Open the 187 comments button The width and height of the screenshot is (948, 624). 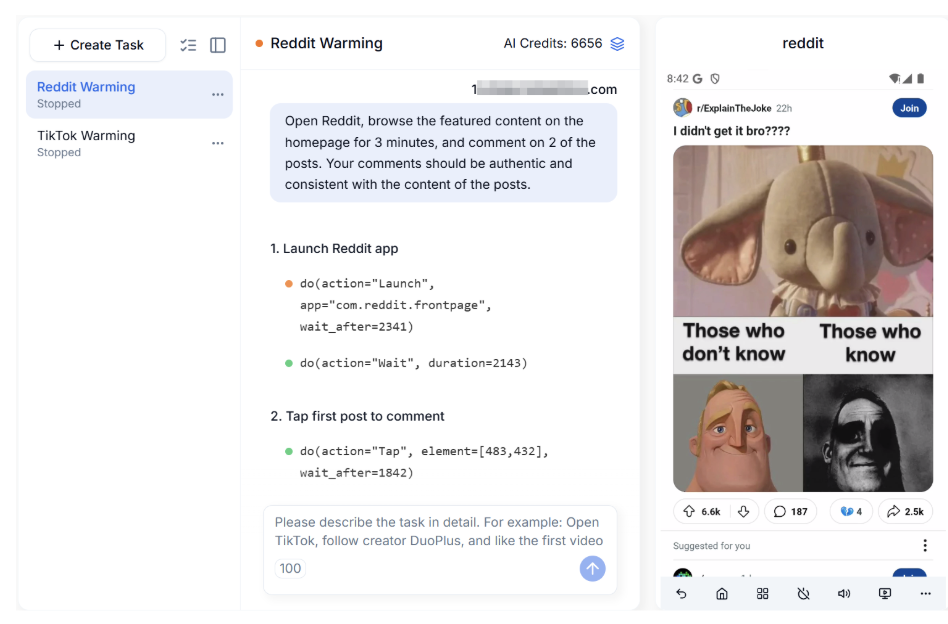[790, 511]
